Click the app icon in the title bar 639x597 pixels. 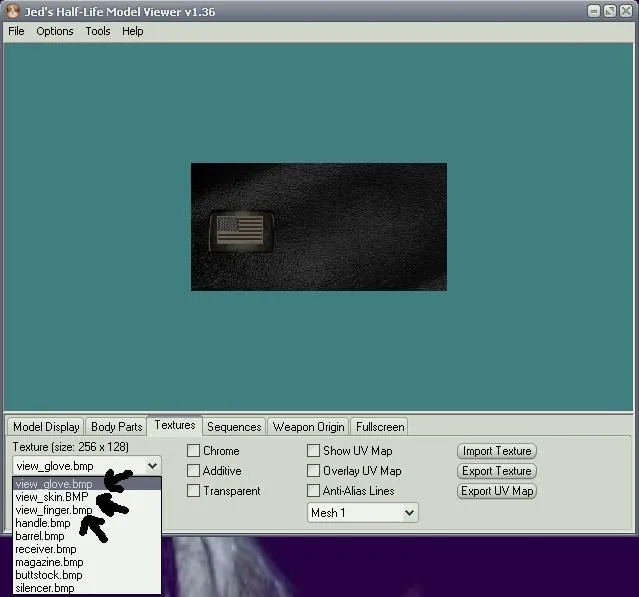pyautogui.click(x=11, y=11)
